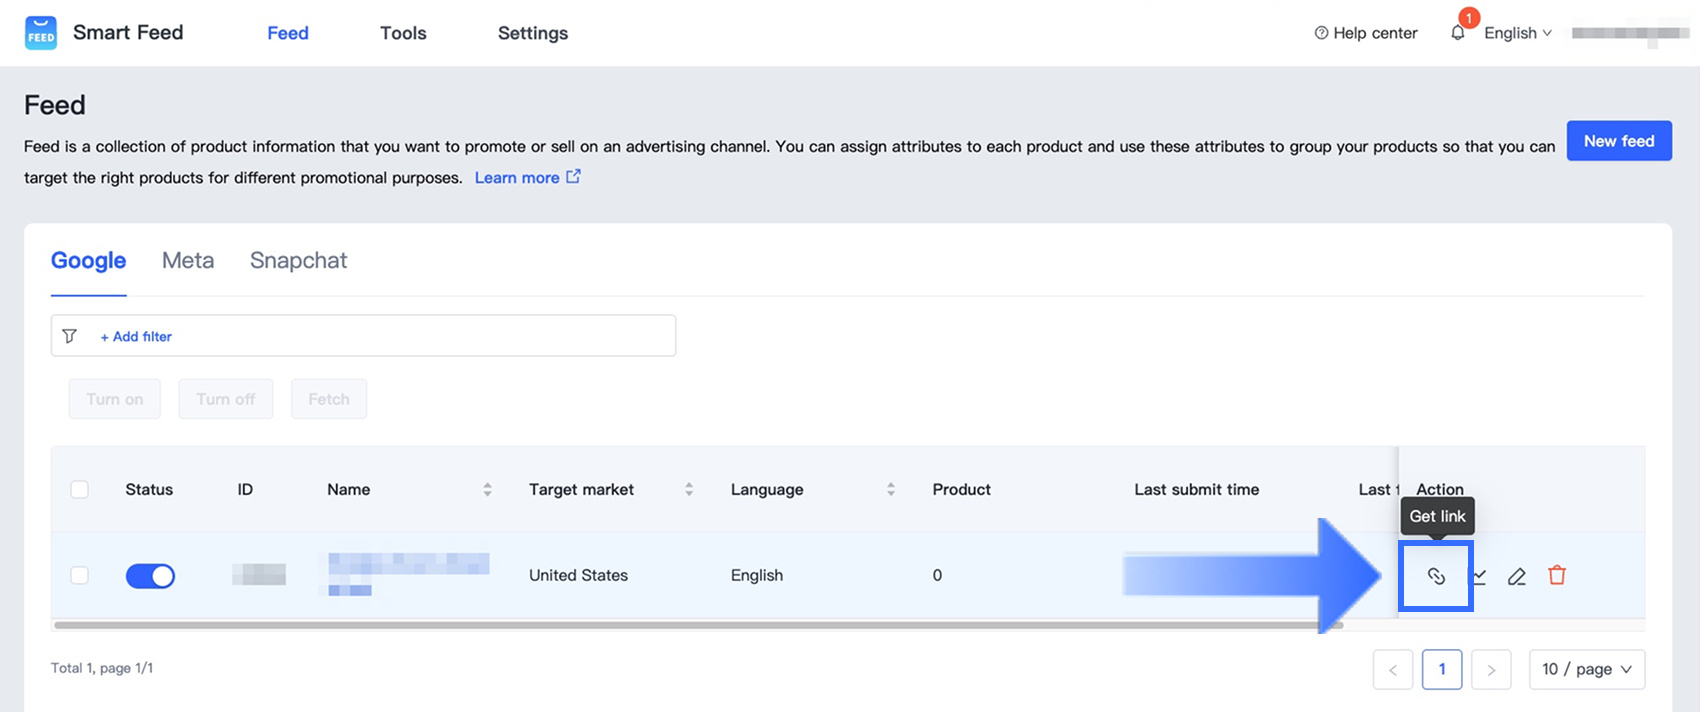Viewport: 1700px width, 712px height.
Task: Click the red trash delete icon
Action: (1557, 575)
